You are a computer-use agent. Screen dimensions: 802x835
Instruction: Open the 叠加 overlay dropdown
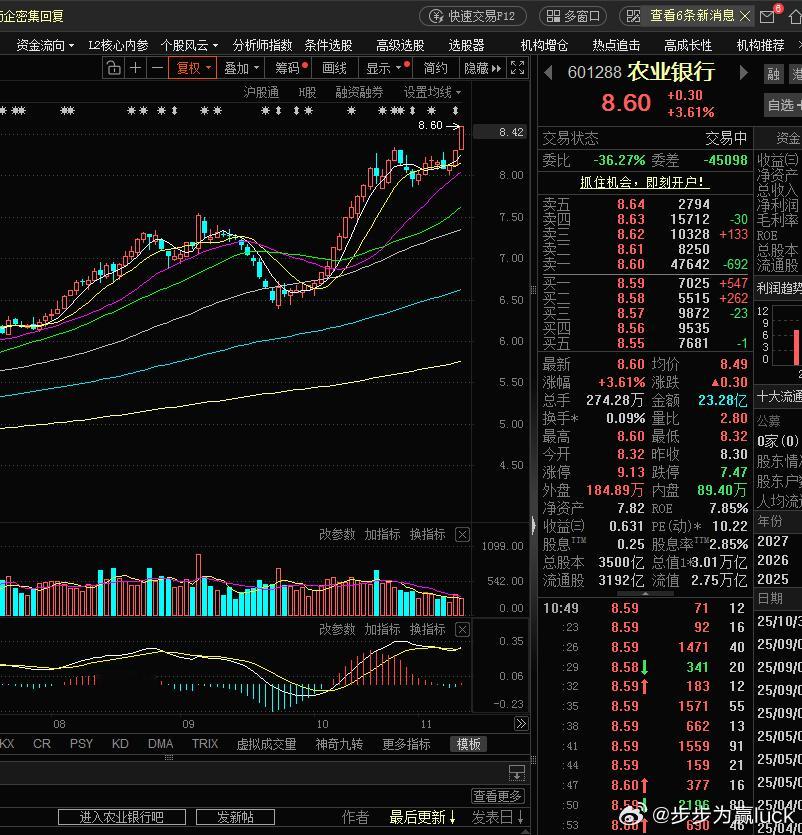pos(241,68)
